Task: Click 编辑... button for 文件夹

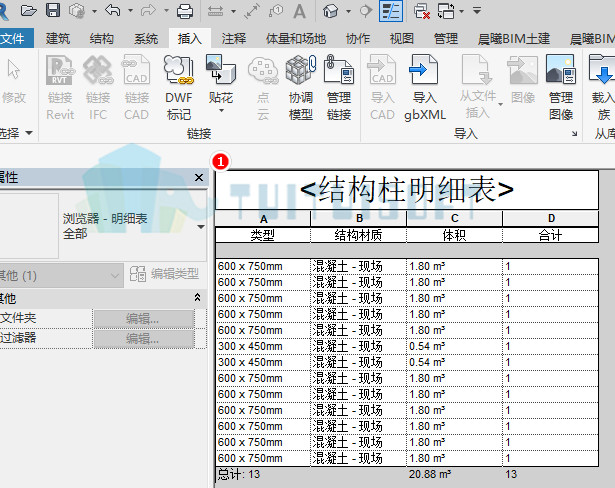Action: (143, 319)
